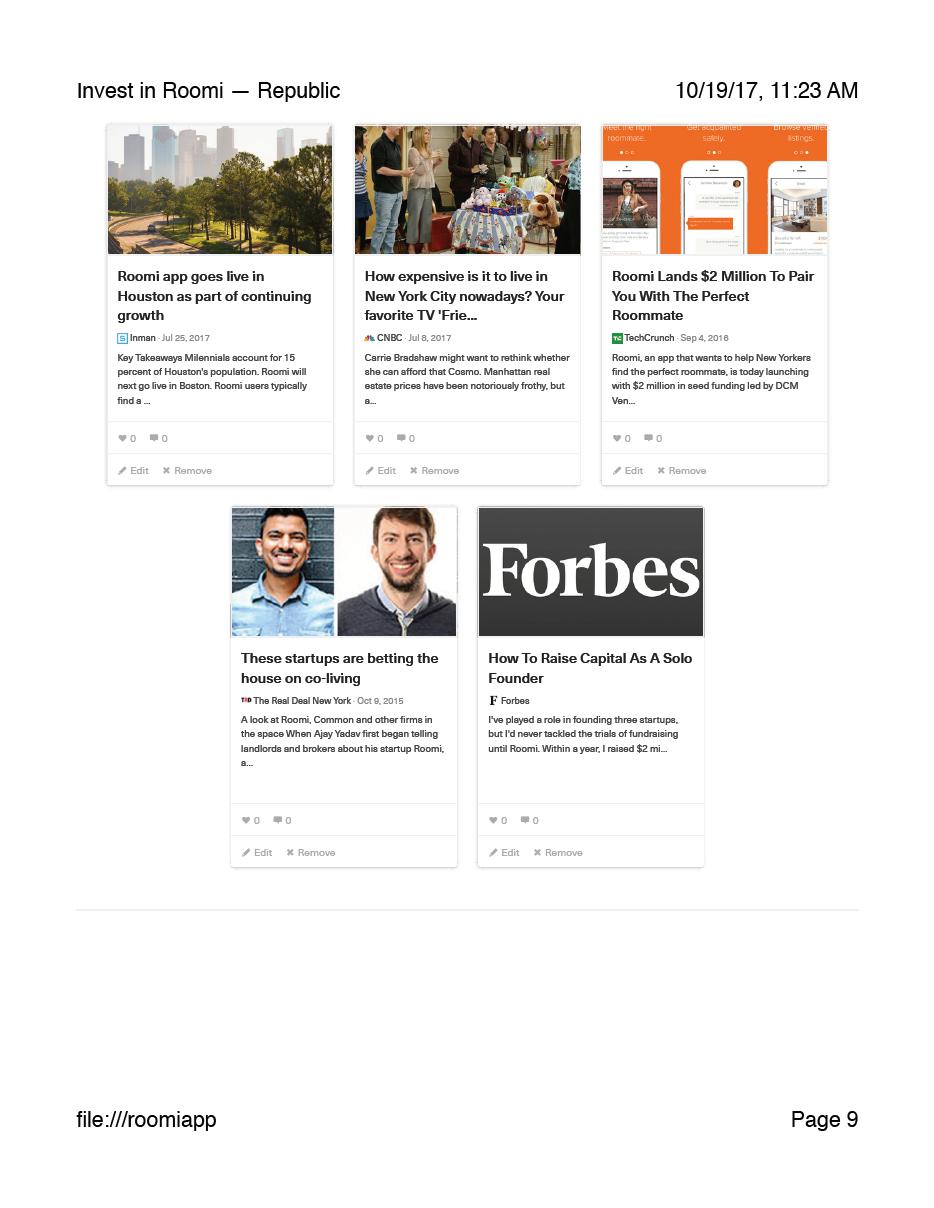
Task: Remove the Houston Roomi article card
Action: (x=187, y=470)
